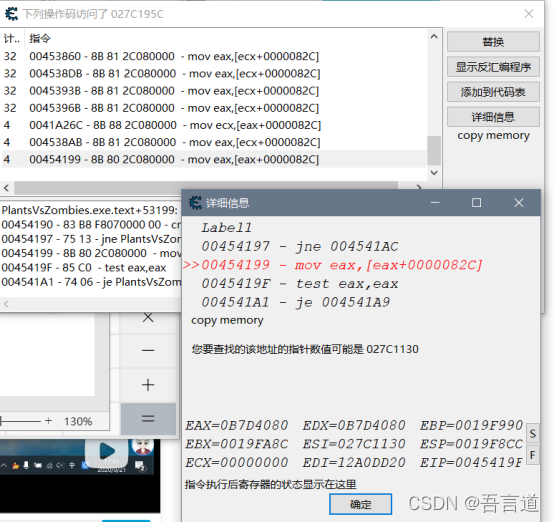The width and height of the screenshot is (554, 522).
Task: Click the zoom slider left of 130%
Action: [x=20, y=421]
